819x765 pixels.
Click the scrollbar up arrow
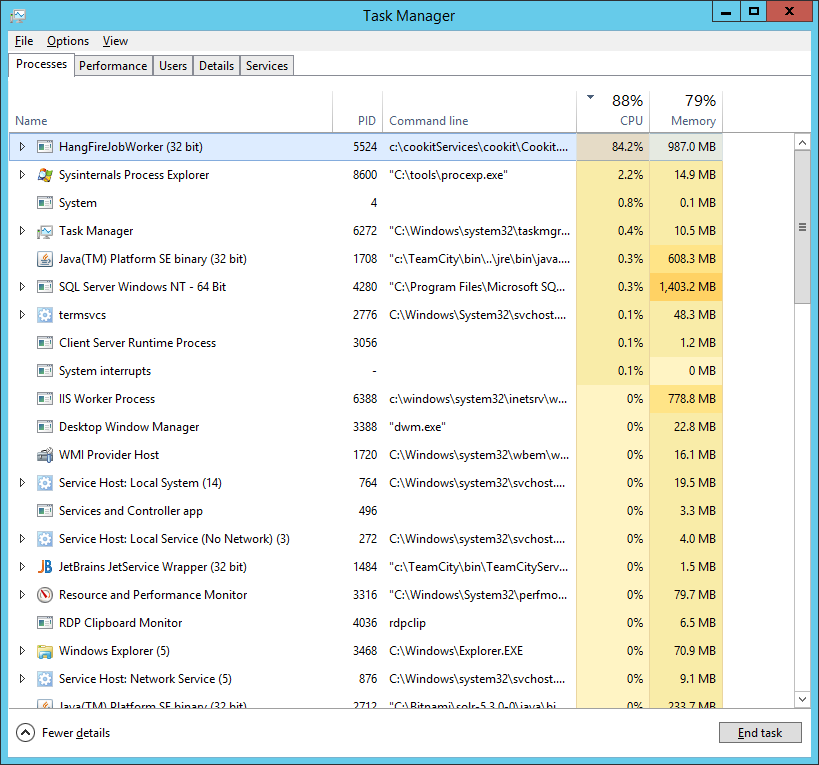coord(802,142)
